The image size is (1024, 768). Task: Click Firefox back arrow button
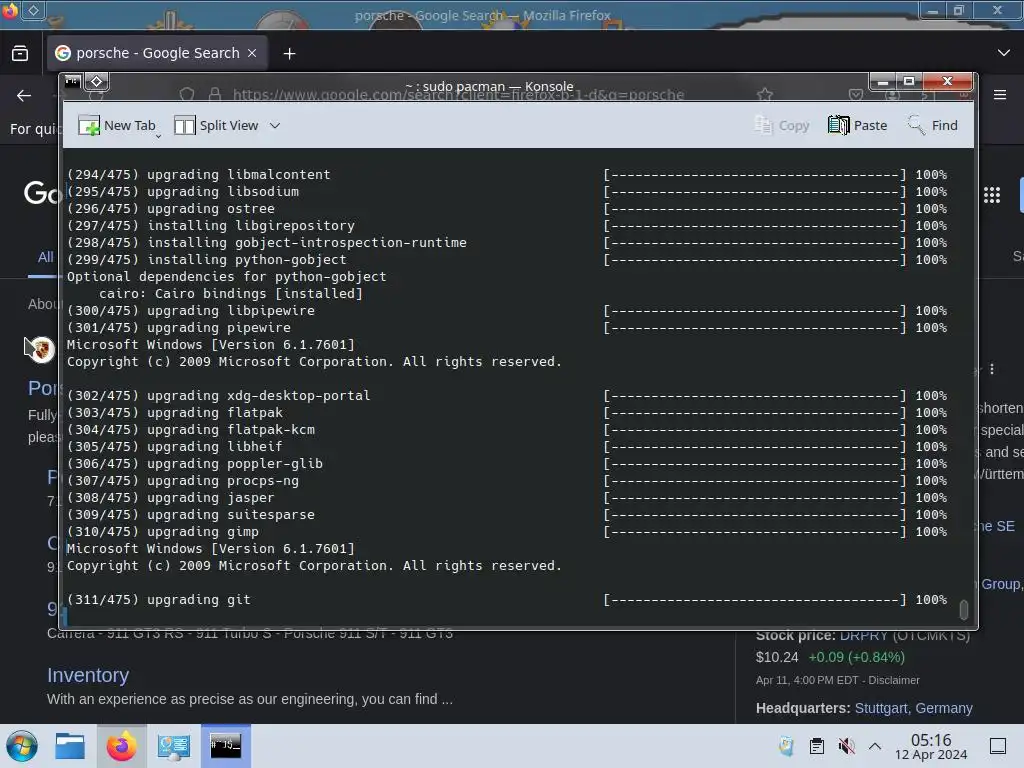click(24, 95)
